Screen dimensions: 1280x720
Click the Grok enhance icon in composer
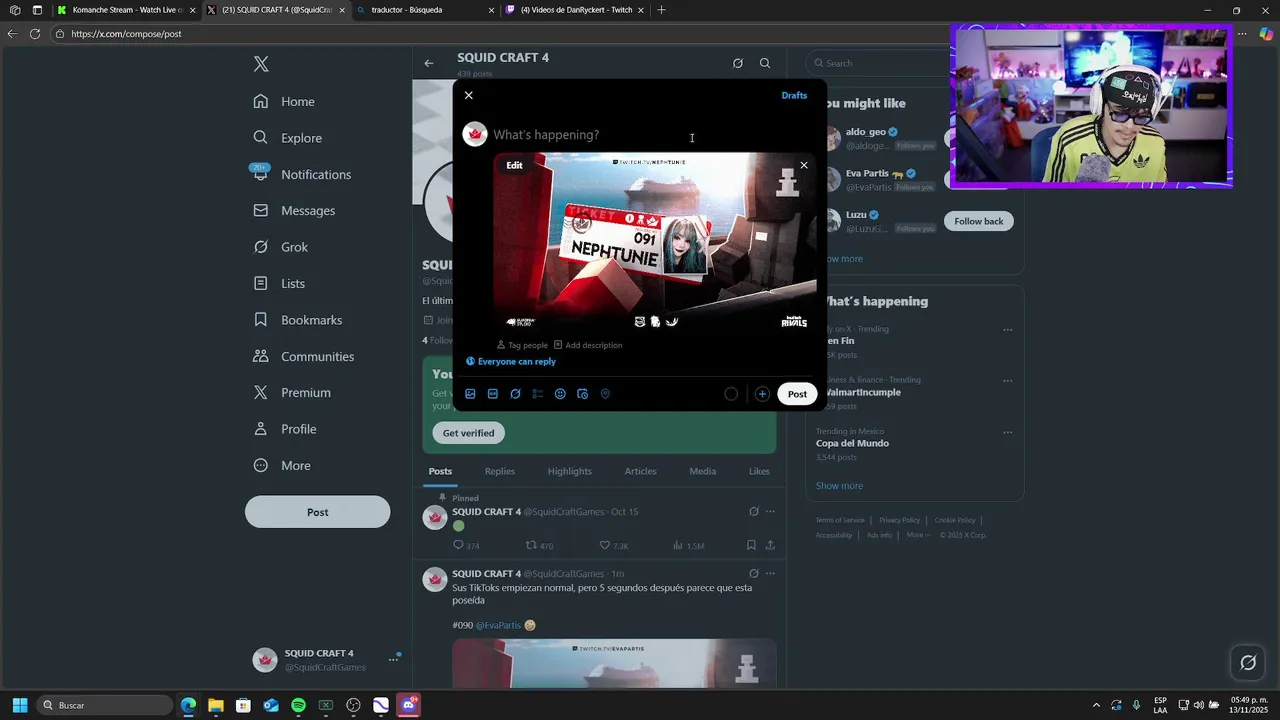click(x=515, y=394)
